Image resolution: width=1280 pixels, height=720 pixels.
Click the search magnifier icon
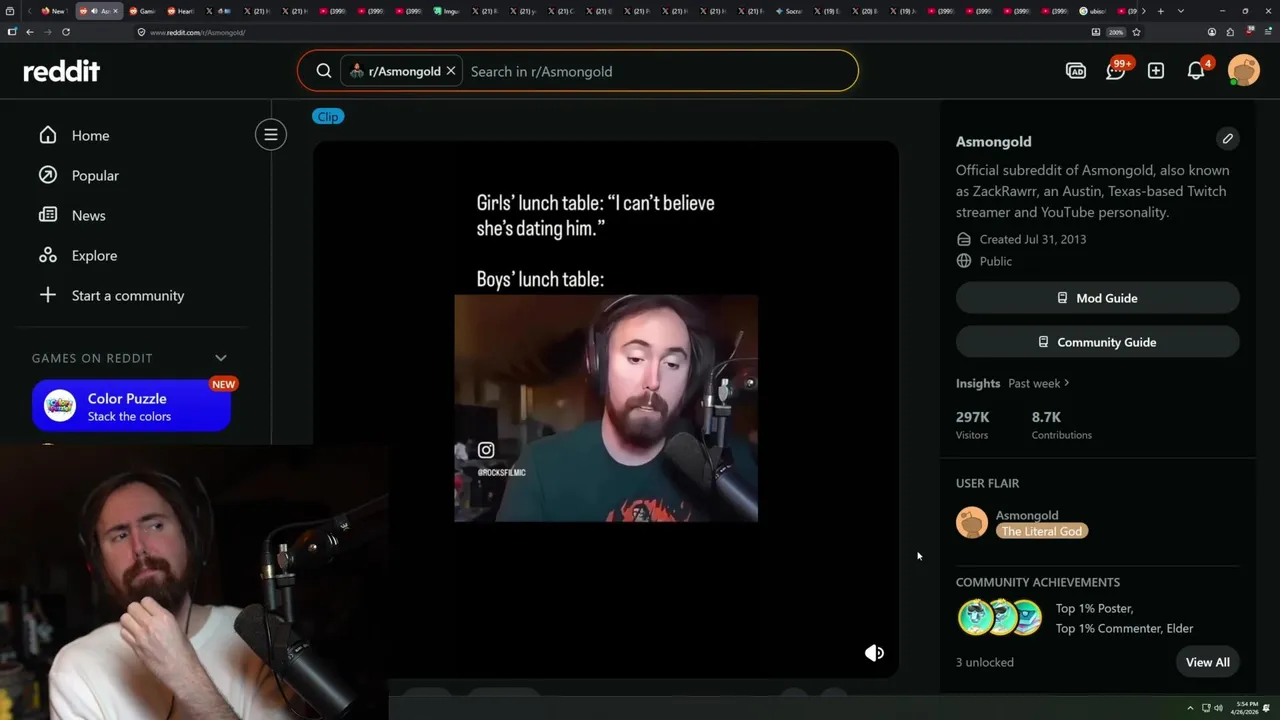324,71
